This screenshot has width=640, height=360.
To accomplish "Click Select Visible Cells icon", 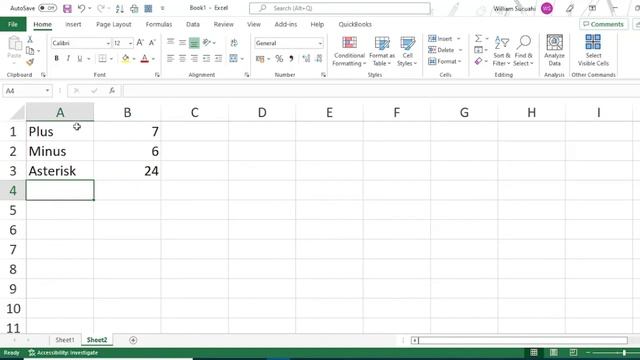I will (x=593, y=50).
